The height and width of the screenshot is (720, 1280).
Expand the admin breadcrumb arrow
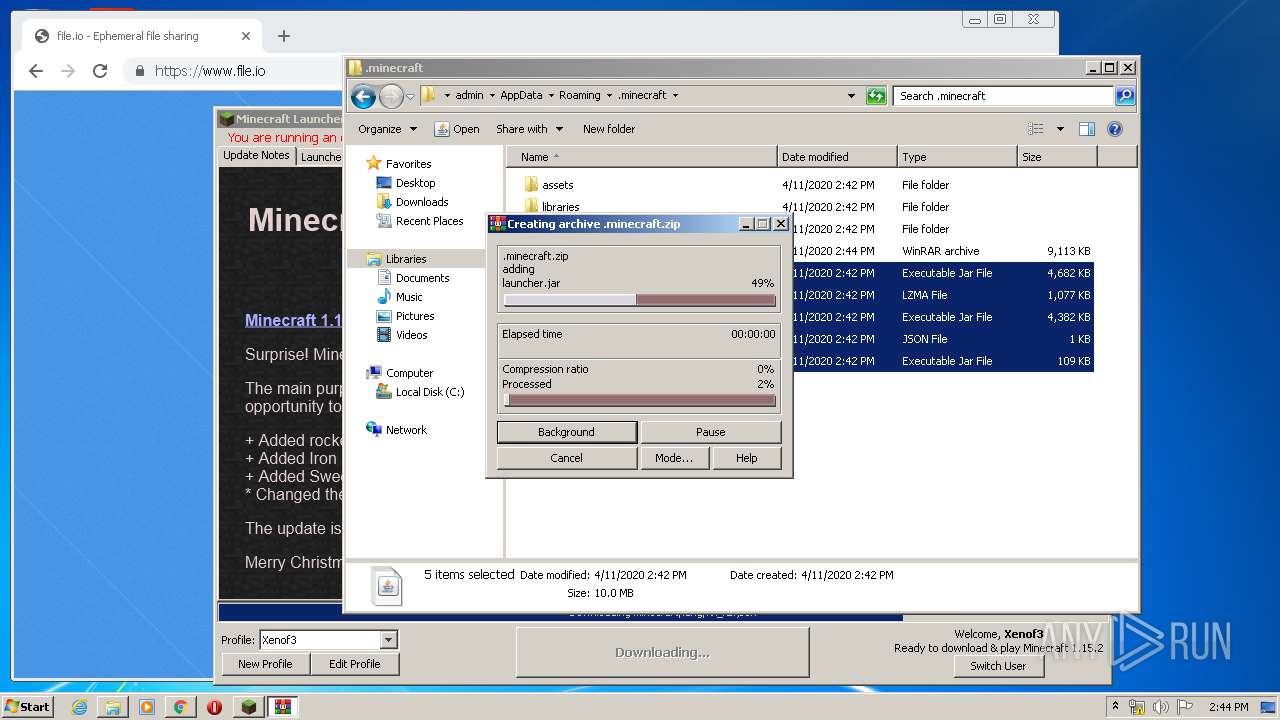(x=492, y=96)
